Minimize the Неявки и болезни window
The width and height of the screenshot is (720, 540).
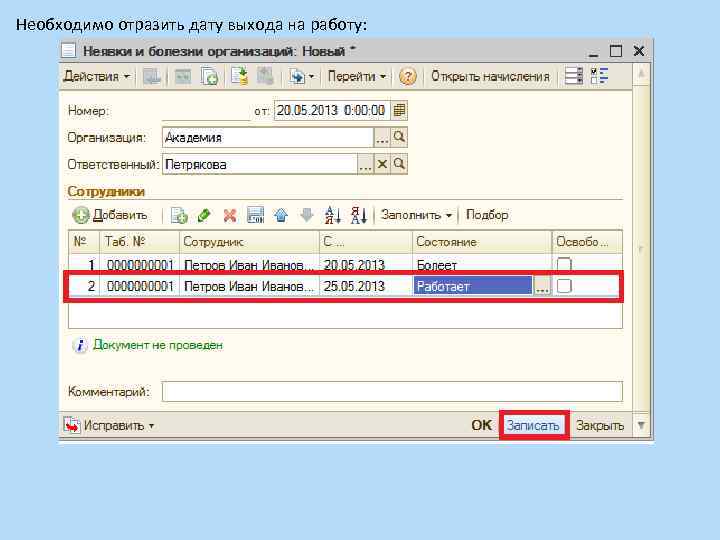coord(594,52)
